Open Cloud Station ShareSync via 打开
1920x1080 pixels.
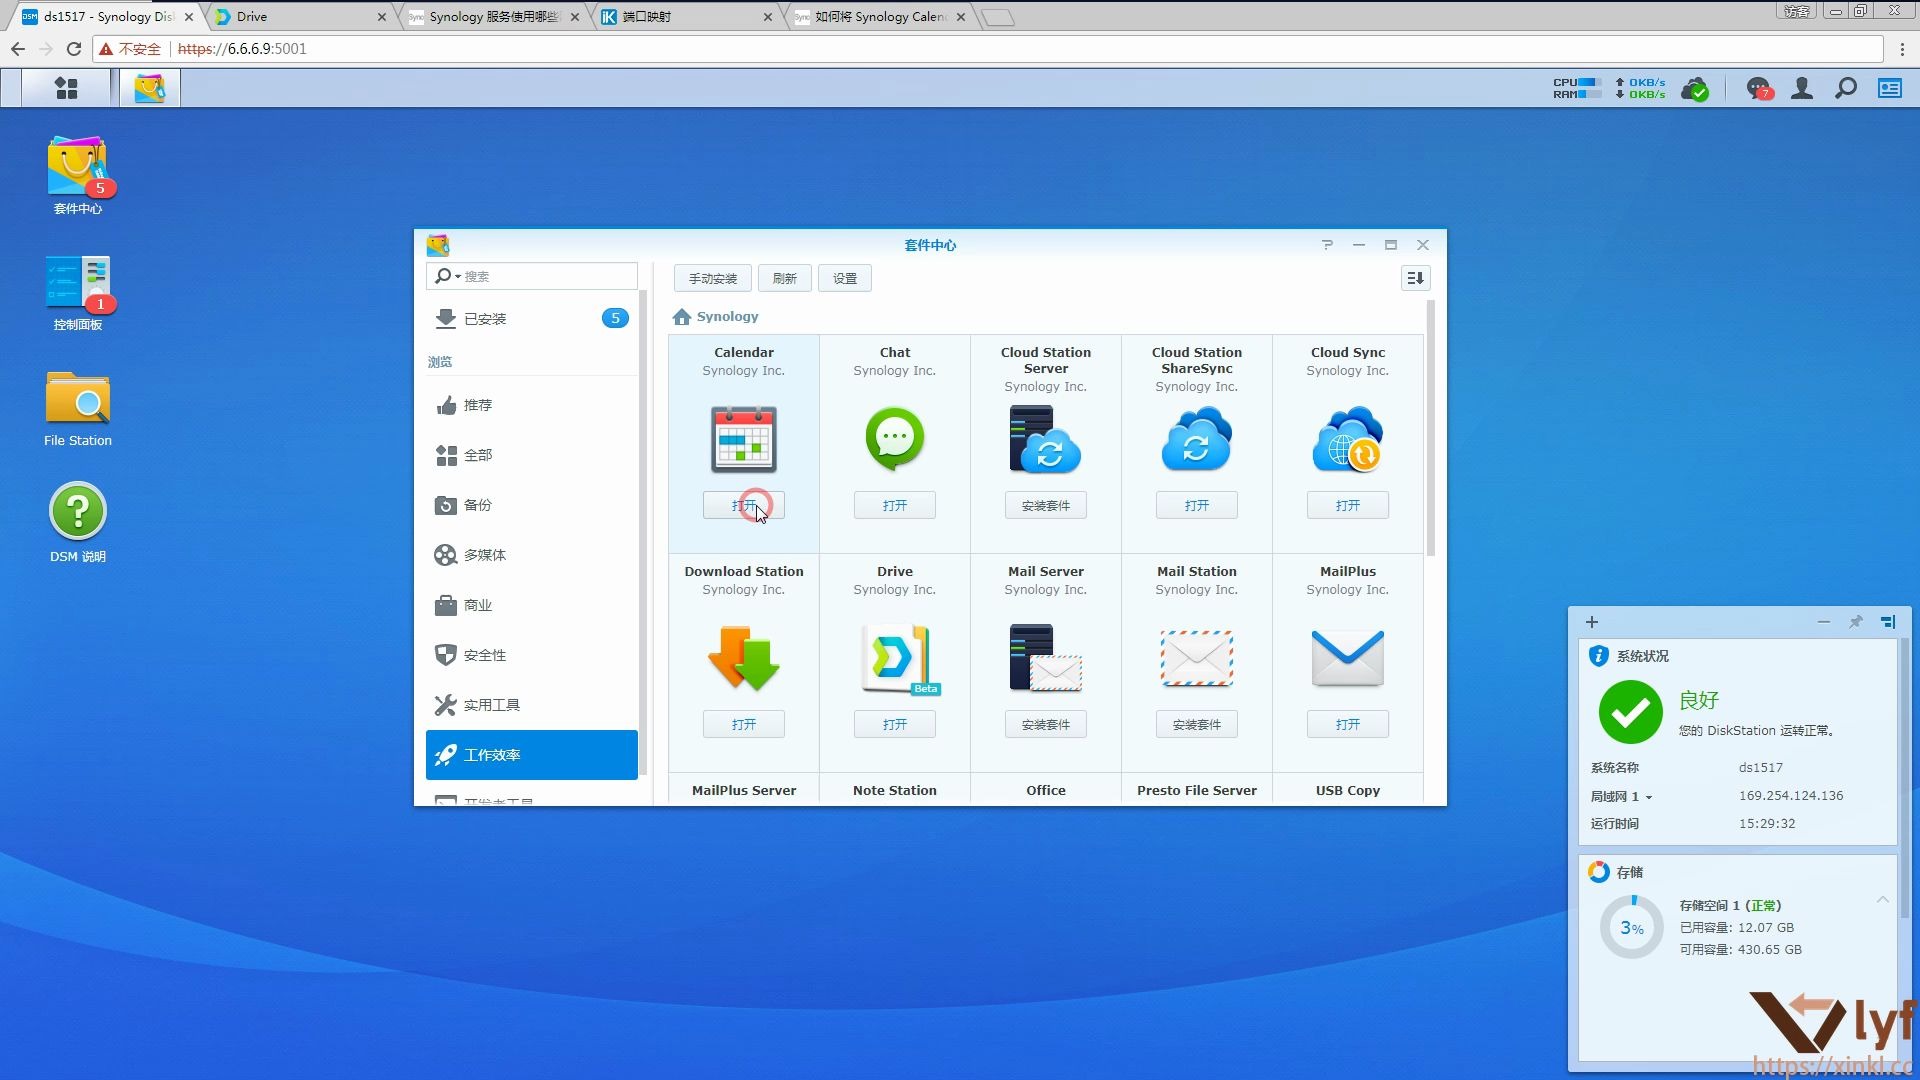click(1197, 506)
